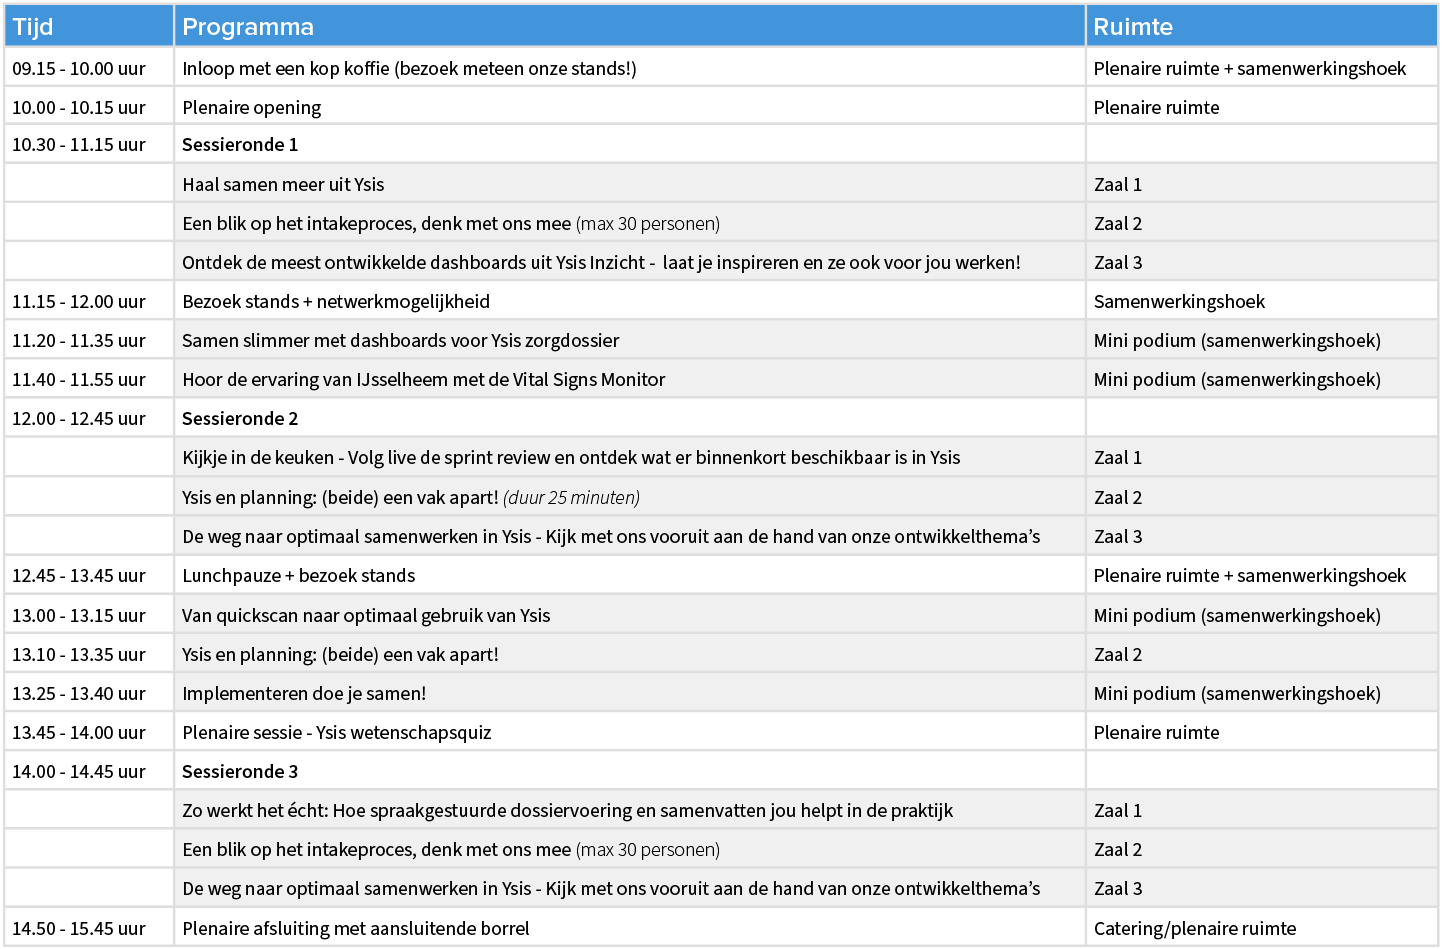The image size is (1442, 949).
Task: Click 'Plenaire afsluiting met aansluitende borrel' entry
Action: tap(356, 929)
